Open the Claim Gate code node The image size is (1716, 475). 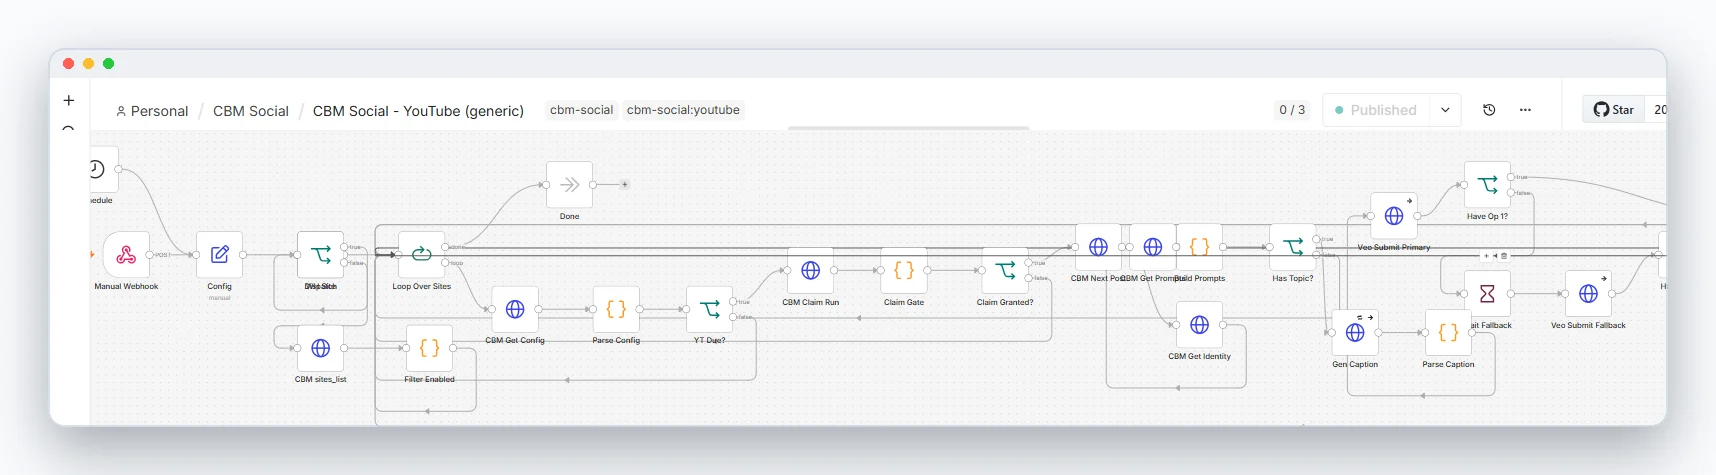click(904, 271)
